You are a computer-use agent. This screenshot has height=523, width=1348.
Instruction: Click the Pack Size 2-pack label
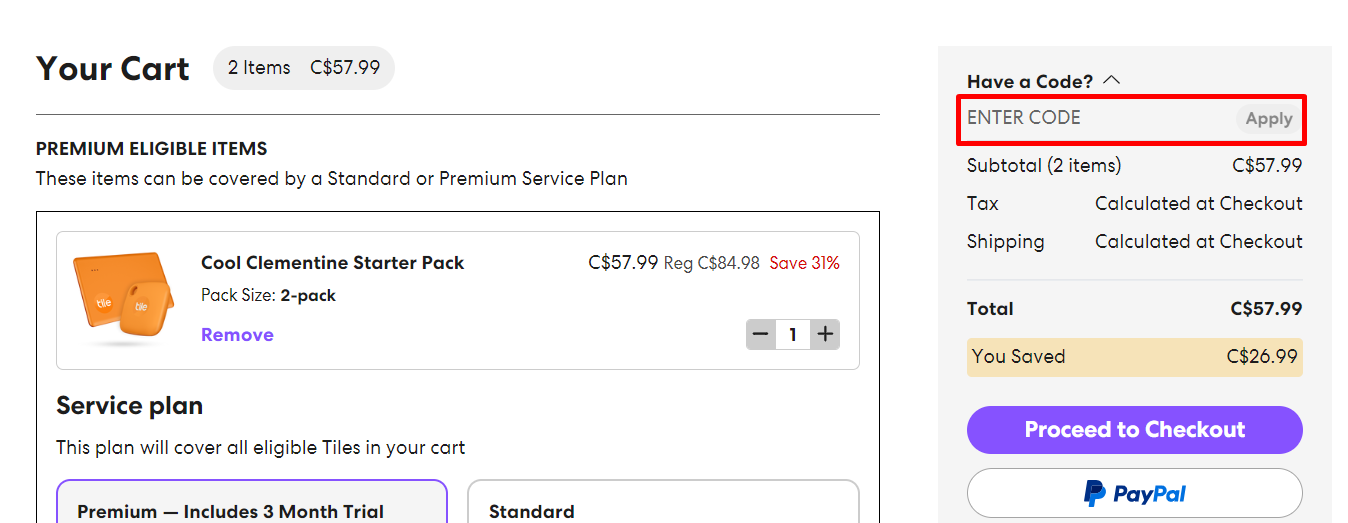click(268, 295)
